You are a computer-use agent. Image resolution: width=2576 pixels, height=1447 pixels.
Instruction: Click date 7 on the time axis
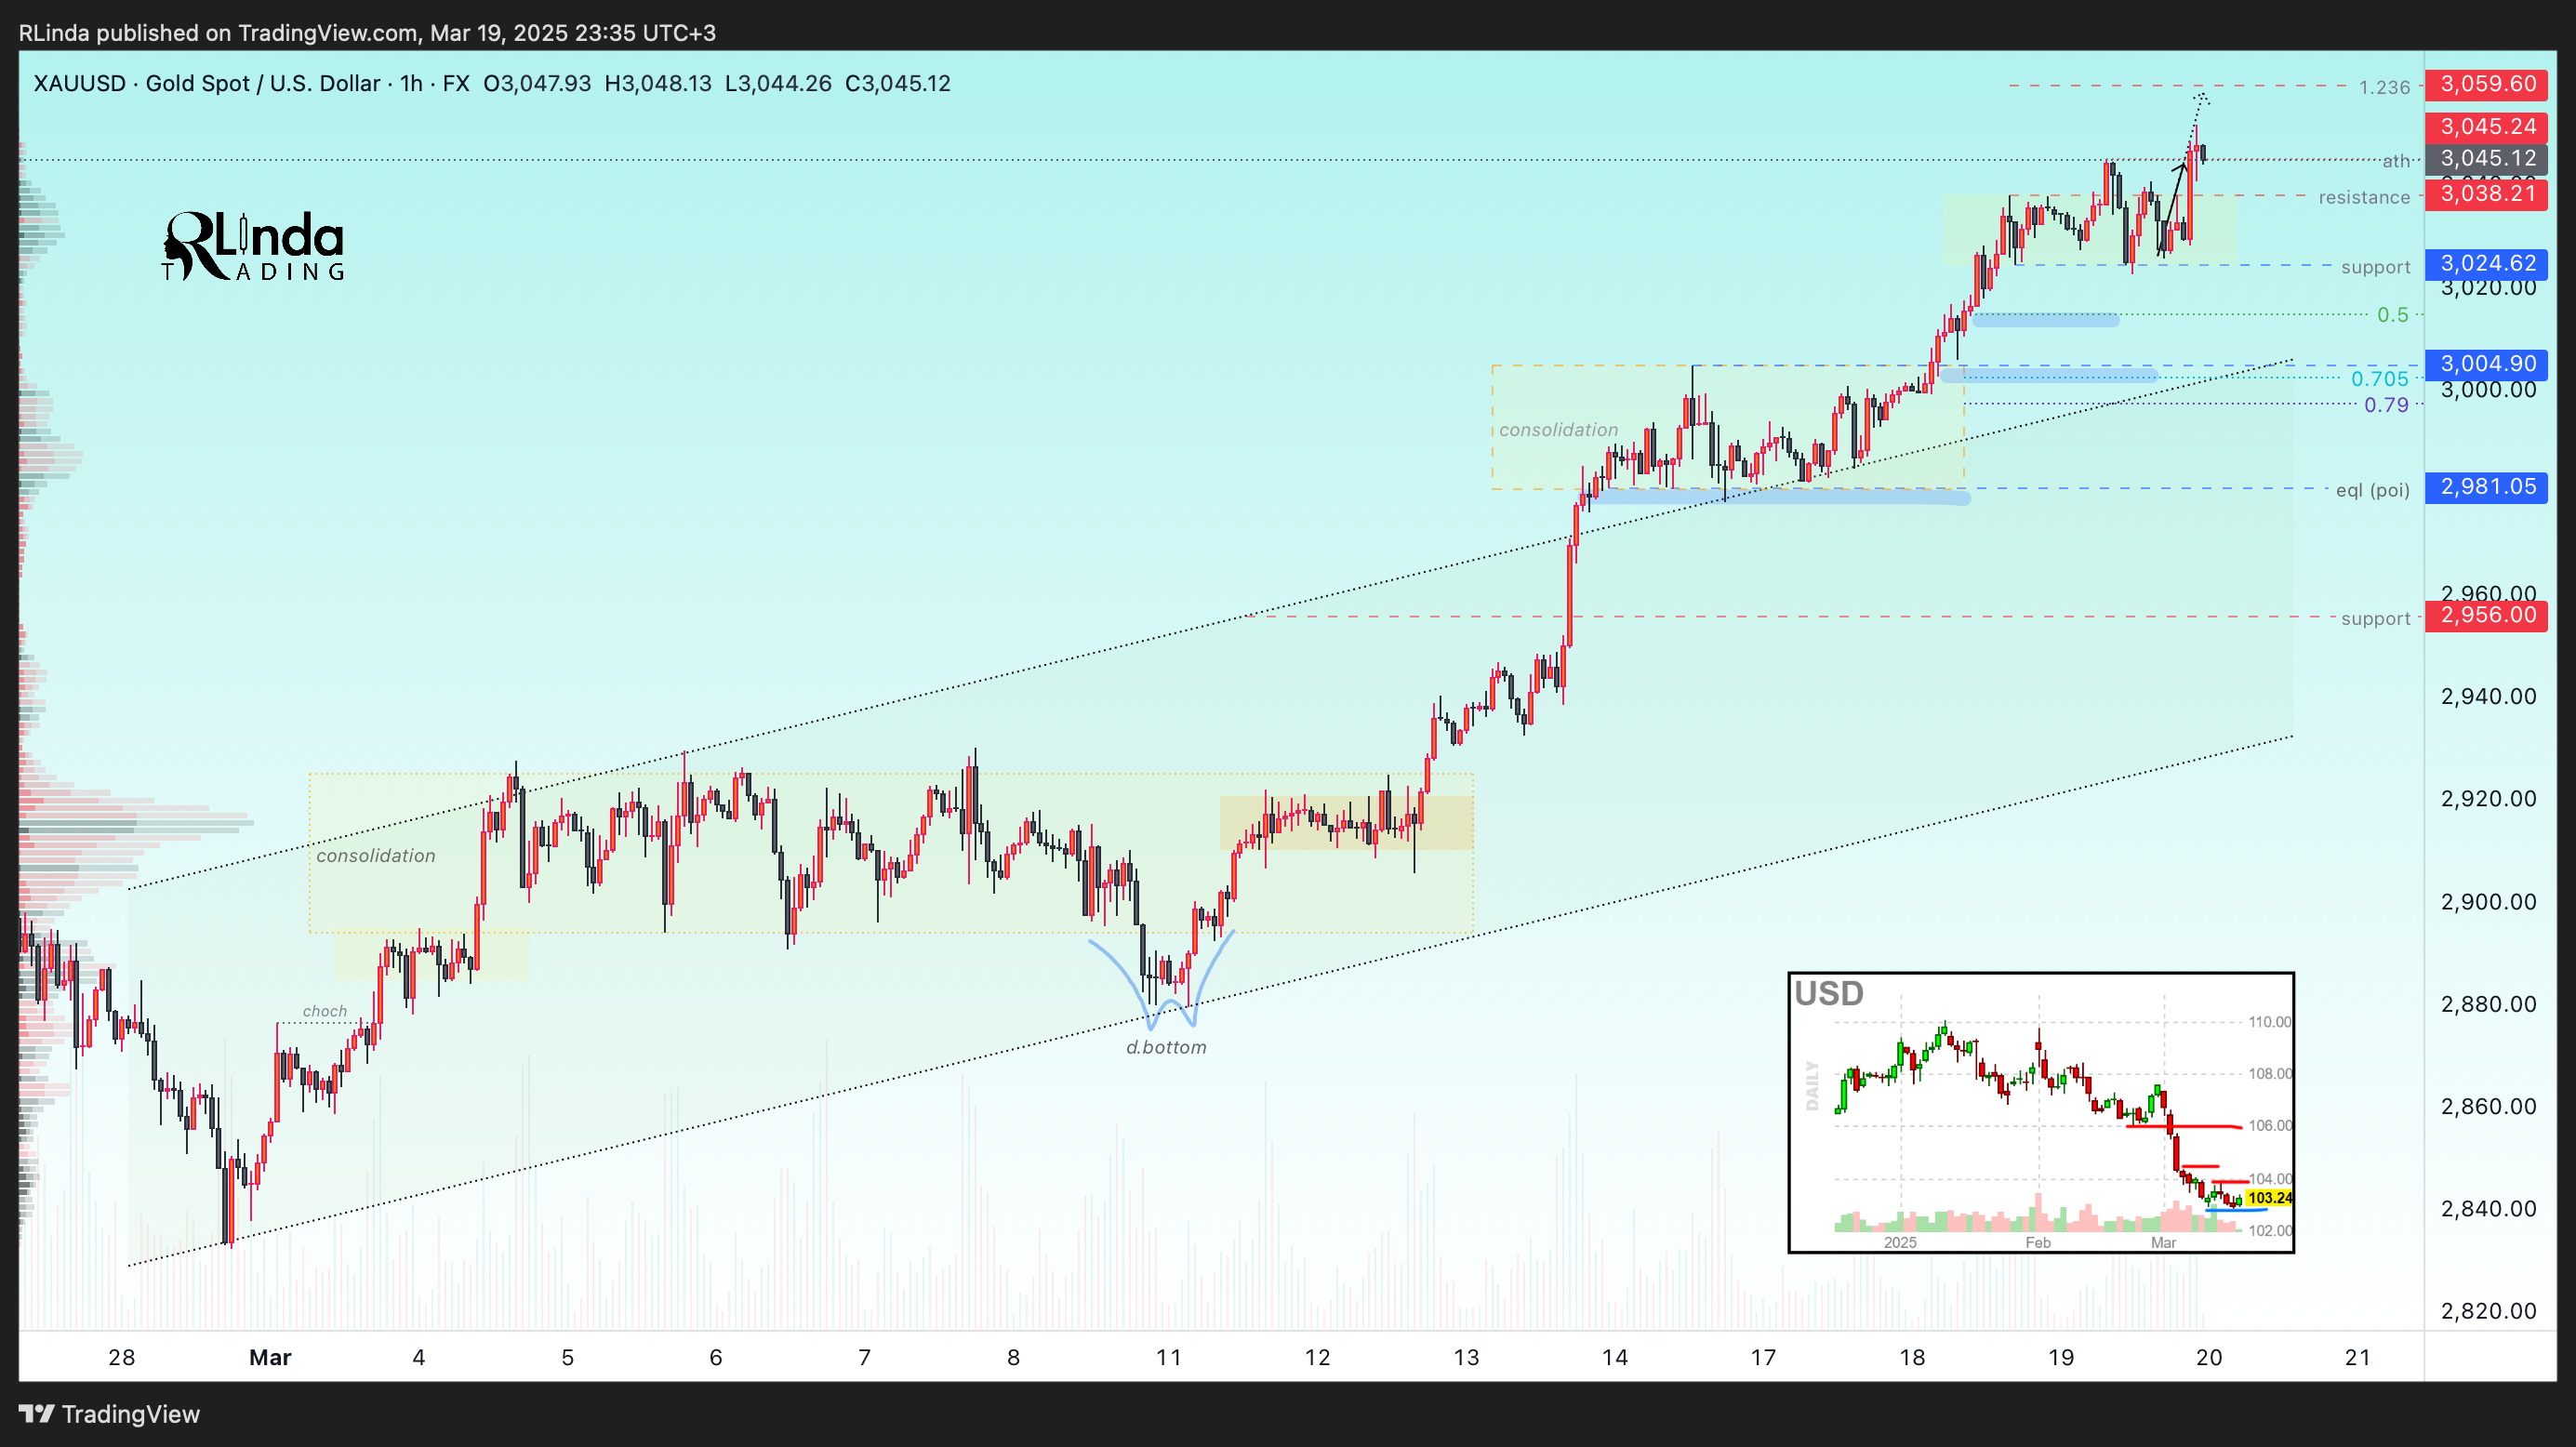click(x=864, y=1357)
